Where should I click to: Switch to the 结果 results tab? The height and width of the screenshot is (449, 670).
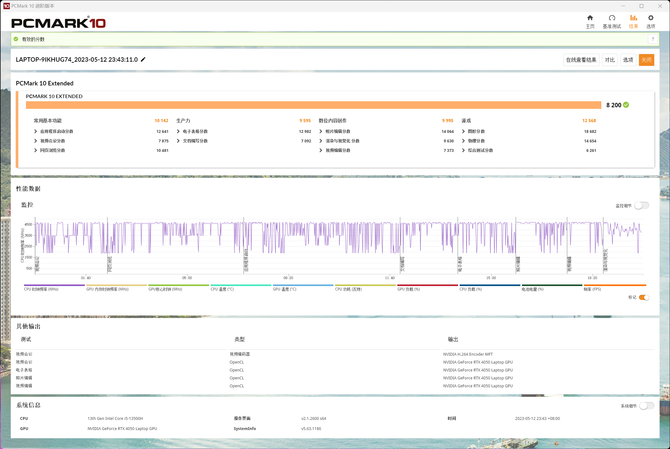(633, 21)
